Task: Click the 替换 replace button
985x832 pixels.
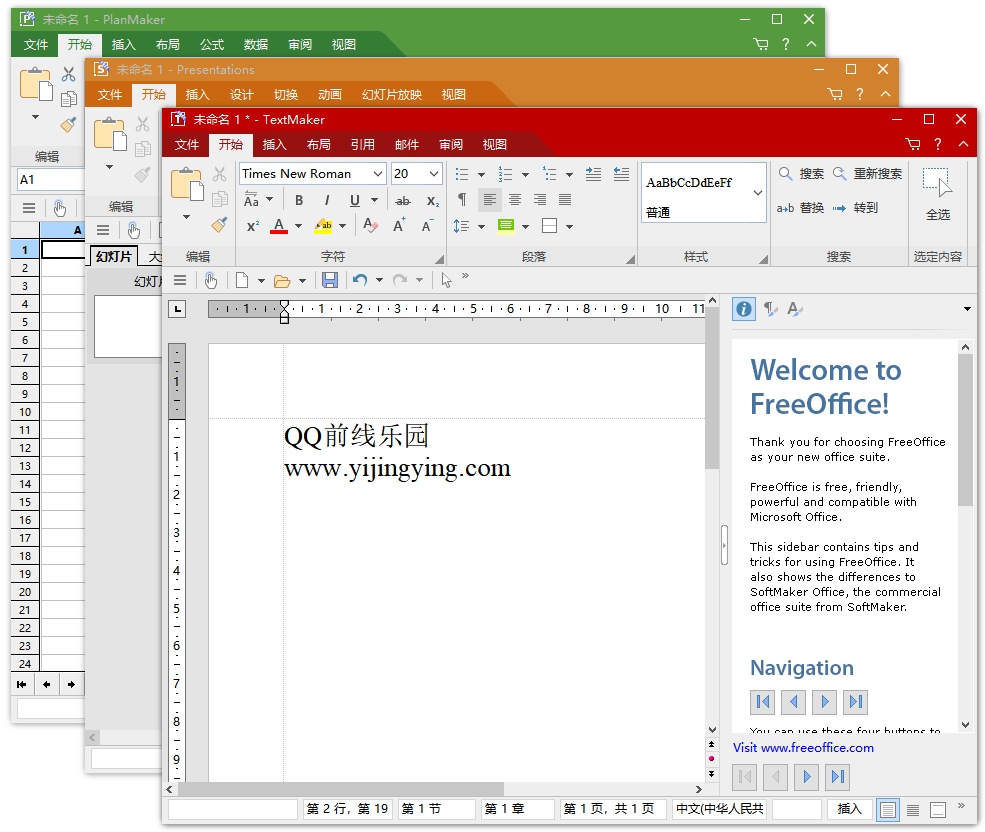Action: tap(800, 208)
